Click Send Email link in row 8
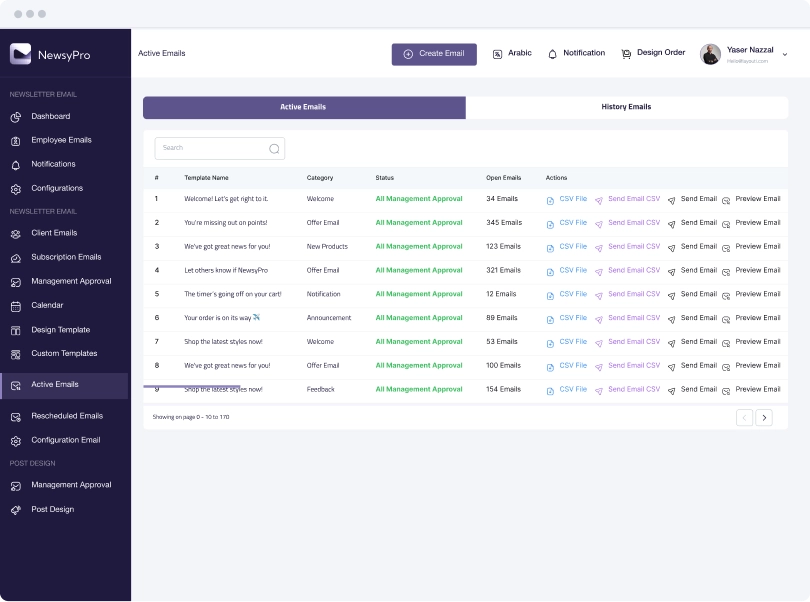 click(699, 365)
